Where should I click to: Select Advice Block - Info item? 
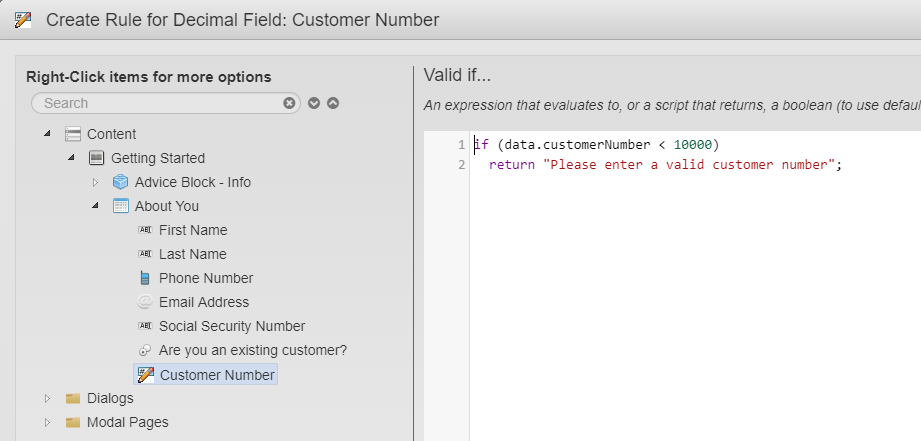(x=193, y=183)
